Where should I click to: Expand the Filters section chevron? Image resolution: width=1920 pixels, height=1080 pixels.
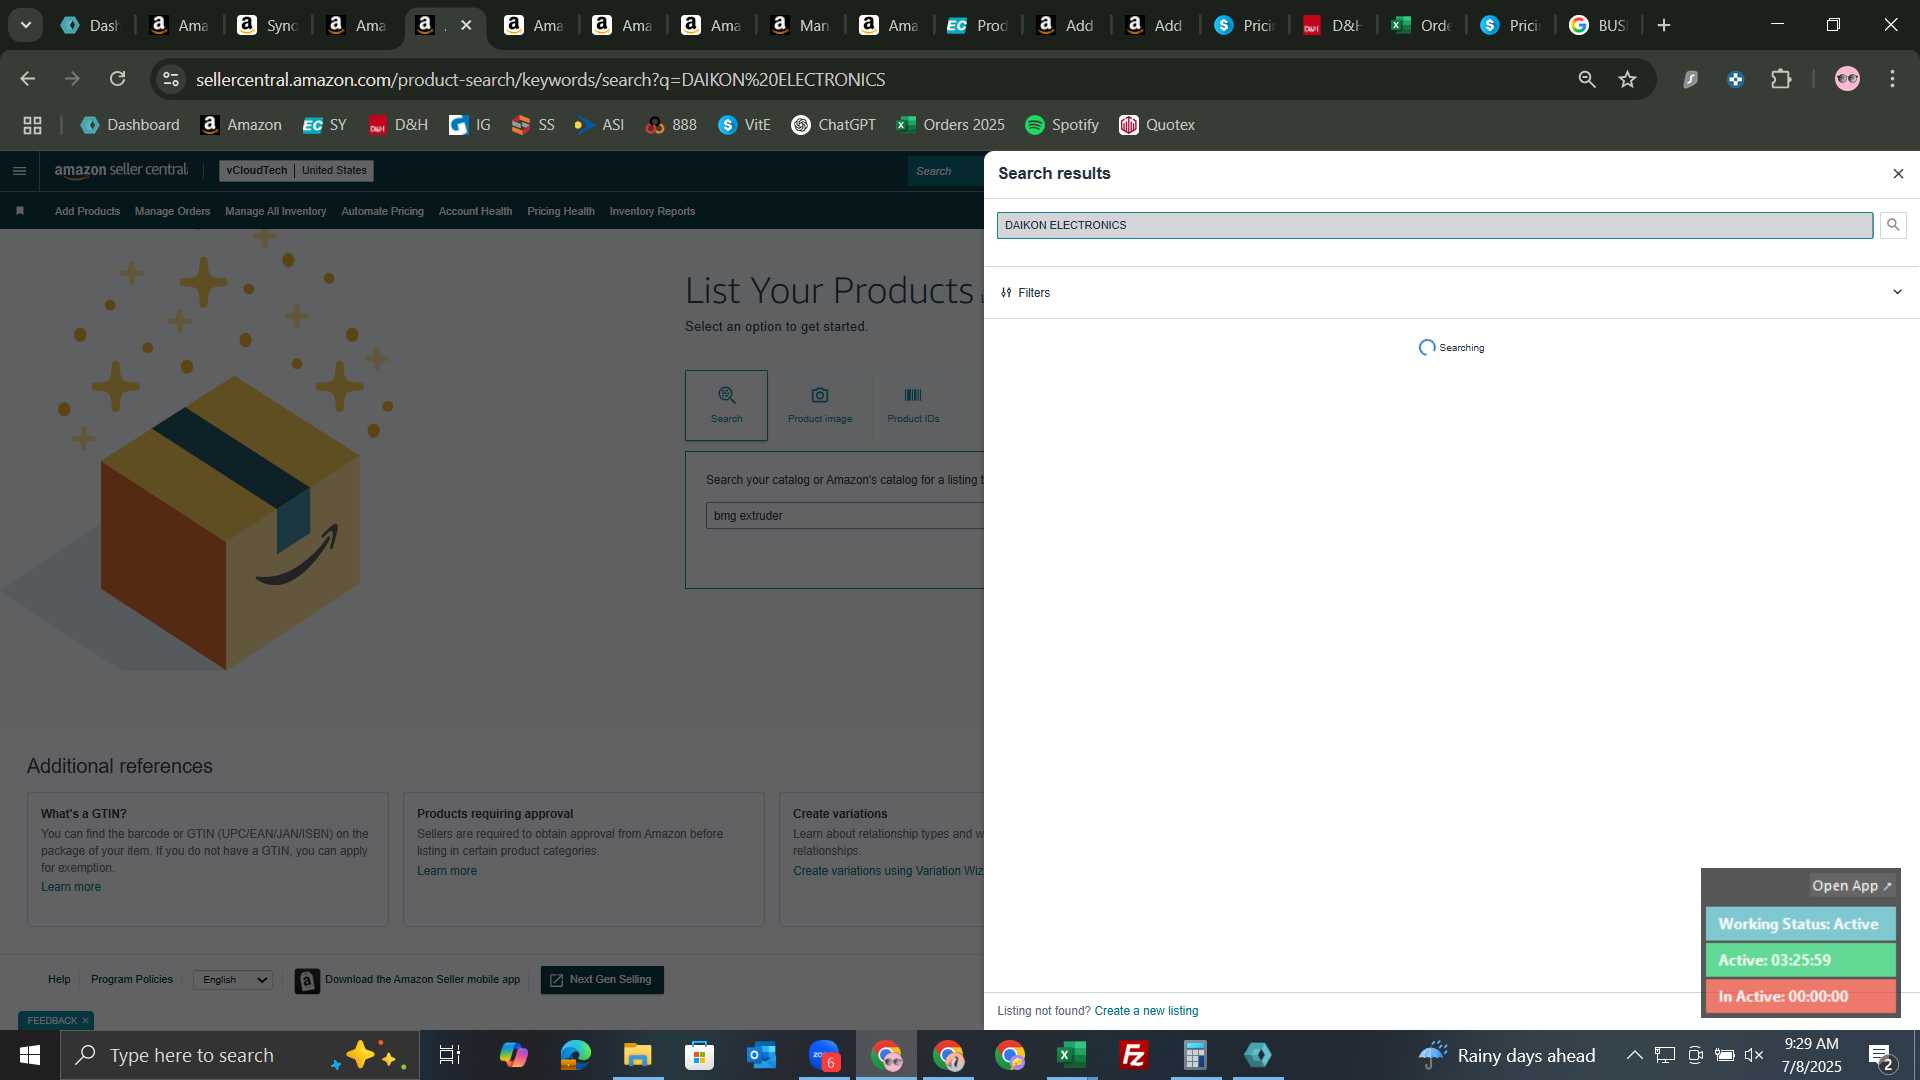[1897, 292]
